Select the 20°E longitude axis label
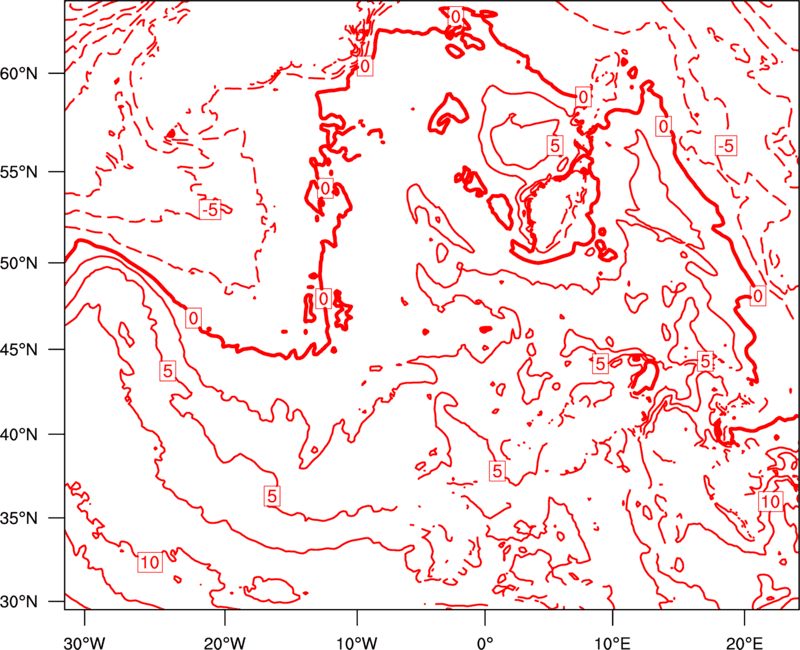The height and width of the screenshot is (650, 800). [x=744, y=643]
